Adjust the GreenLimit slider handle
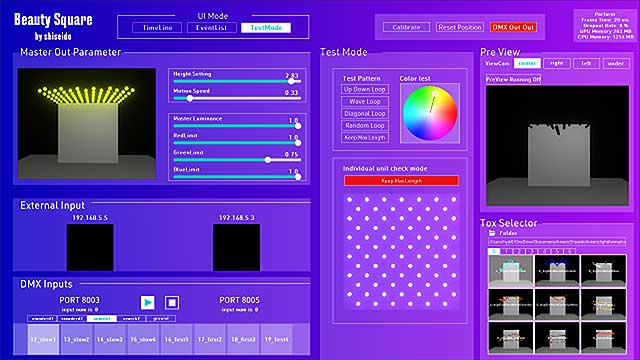 tap(268, 160)
